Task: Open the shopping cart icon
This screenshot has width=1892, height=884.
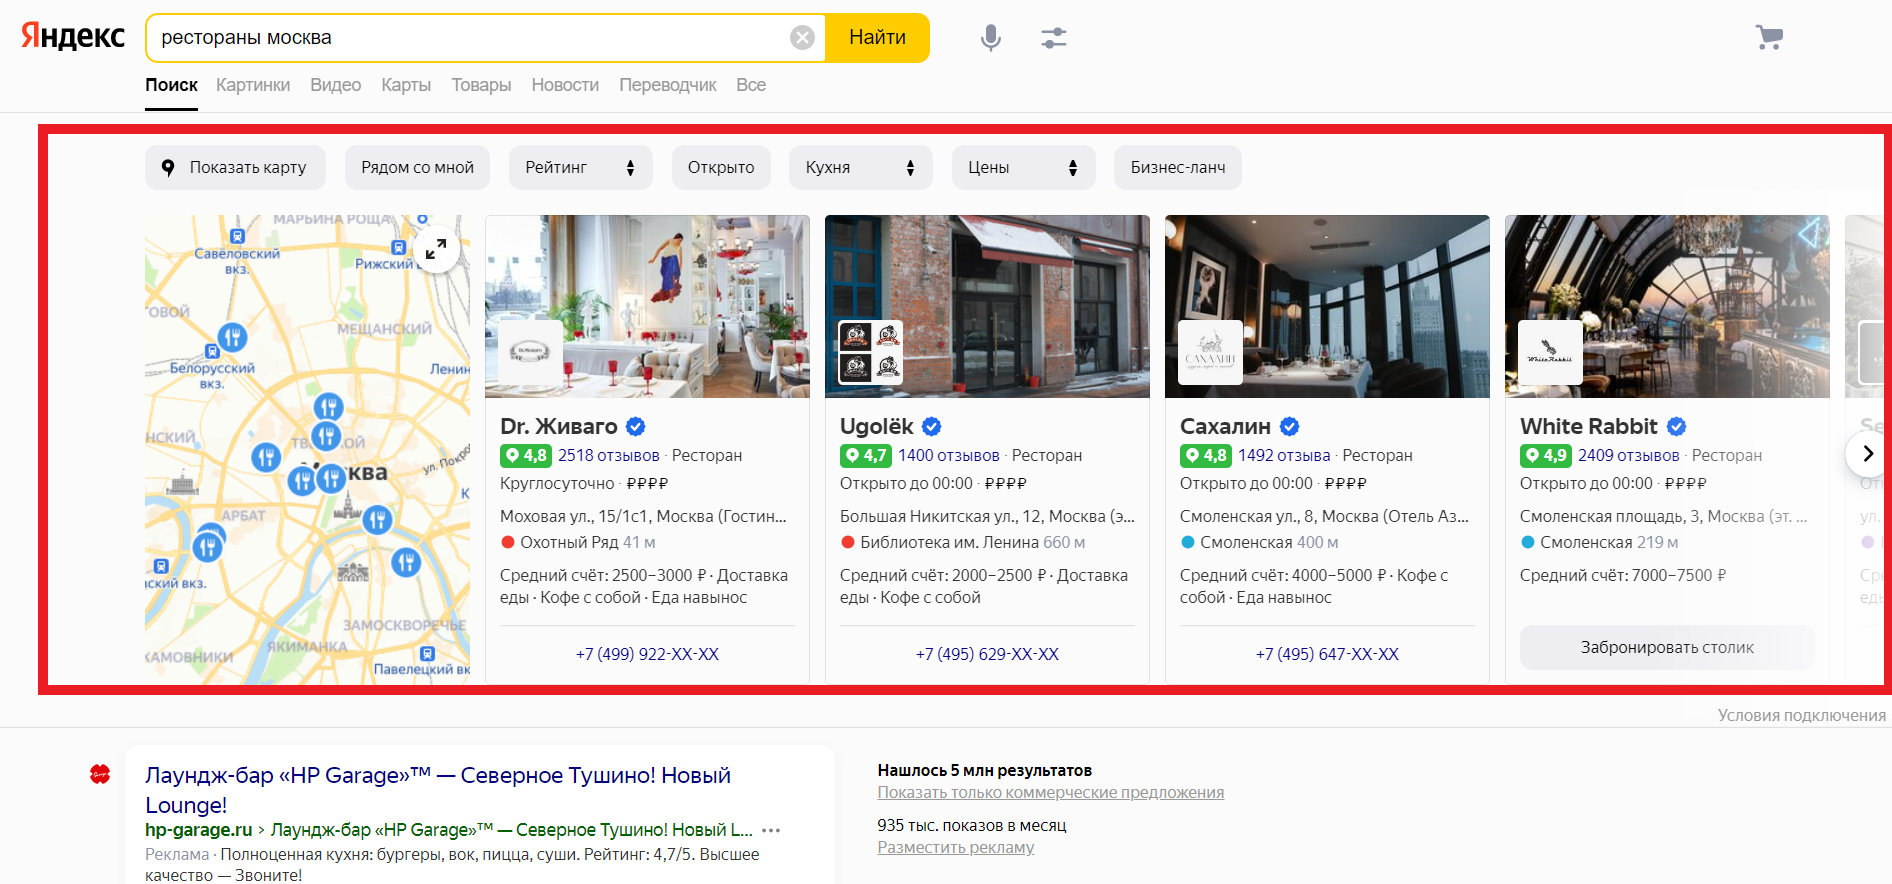Action: pos(1769,38)
